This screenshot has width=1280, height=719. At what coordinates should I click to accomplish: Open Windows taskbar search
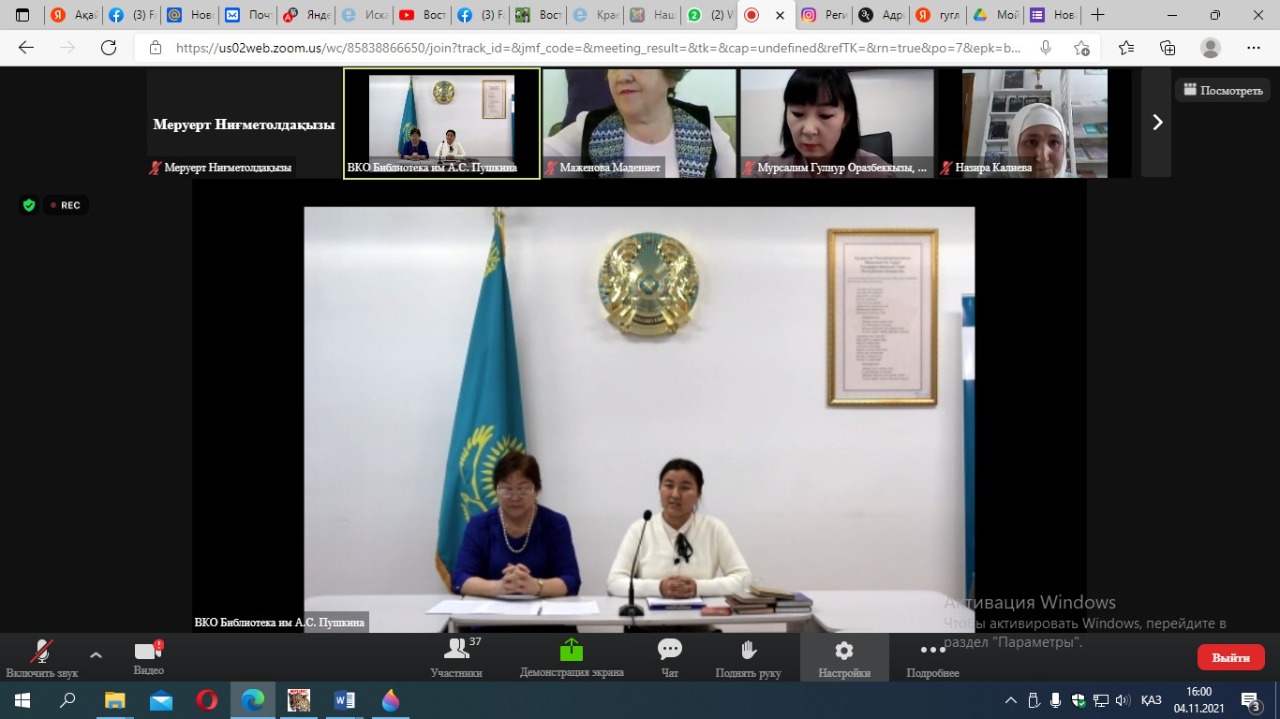tap(67, 700)
